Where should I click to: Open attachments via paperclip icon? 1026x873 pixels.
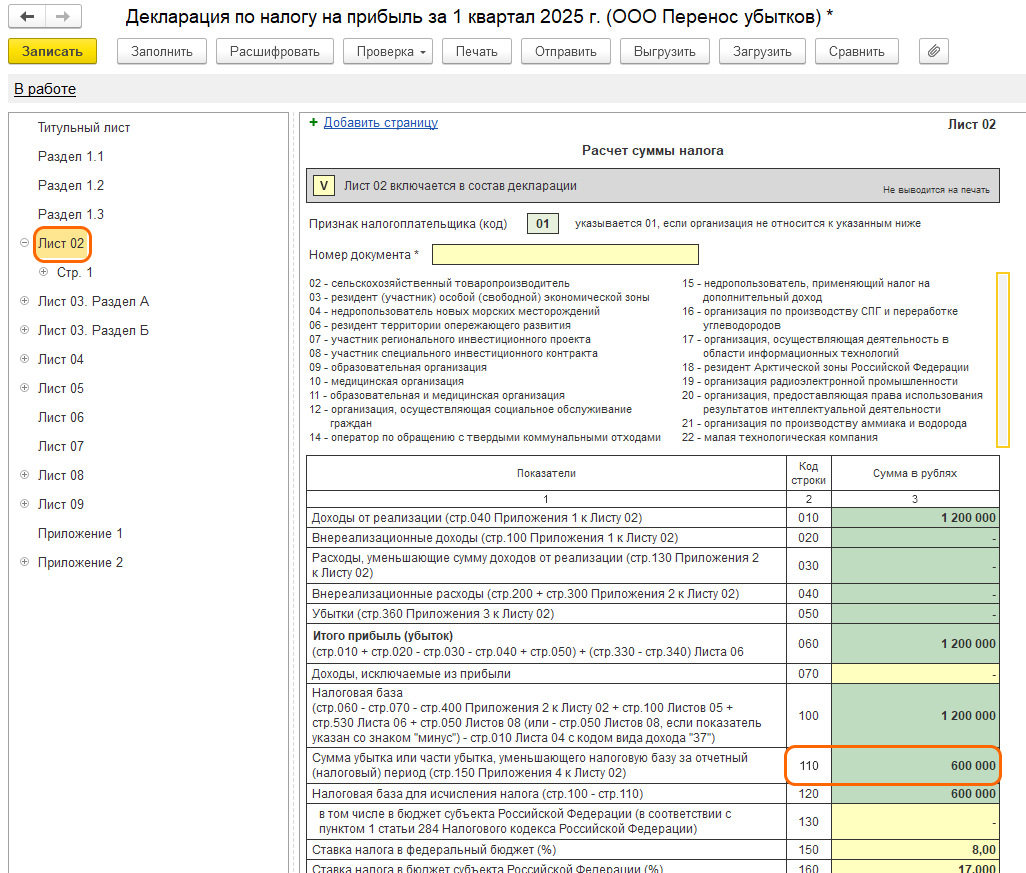[933, 51]
